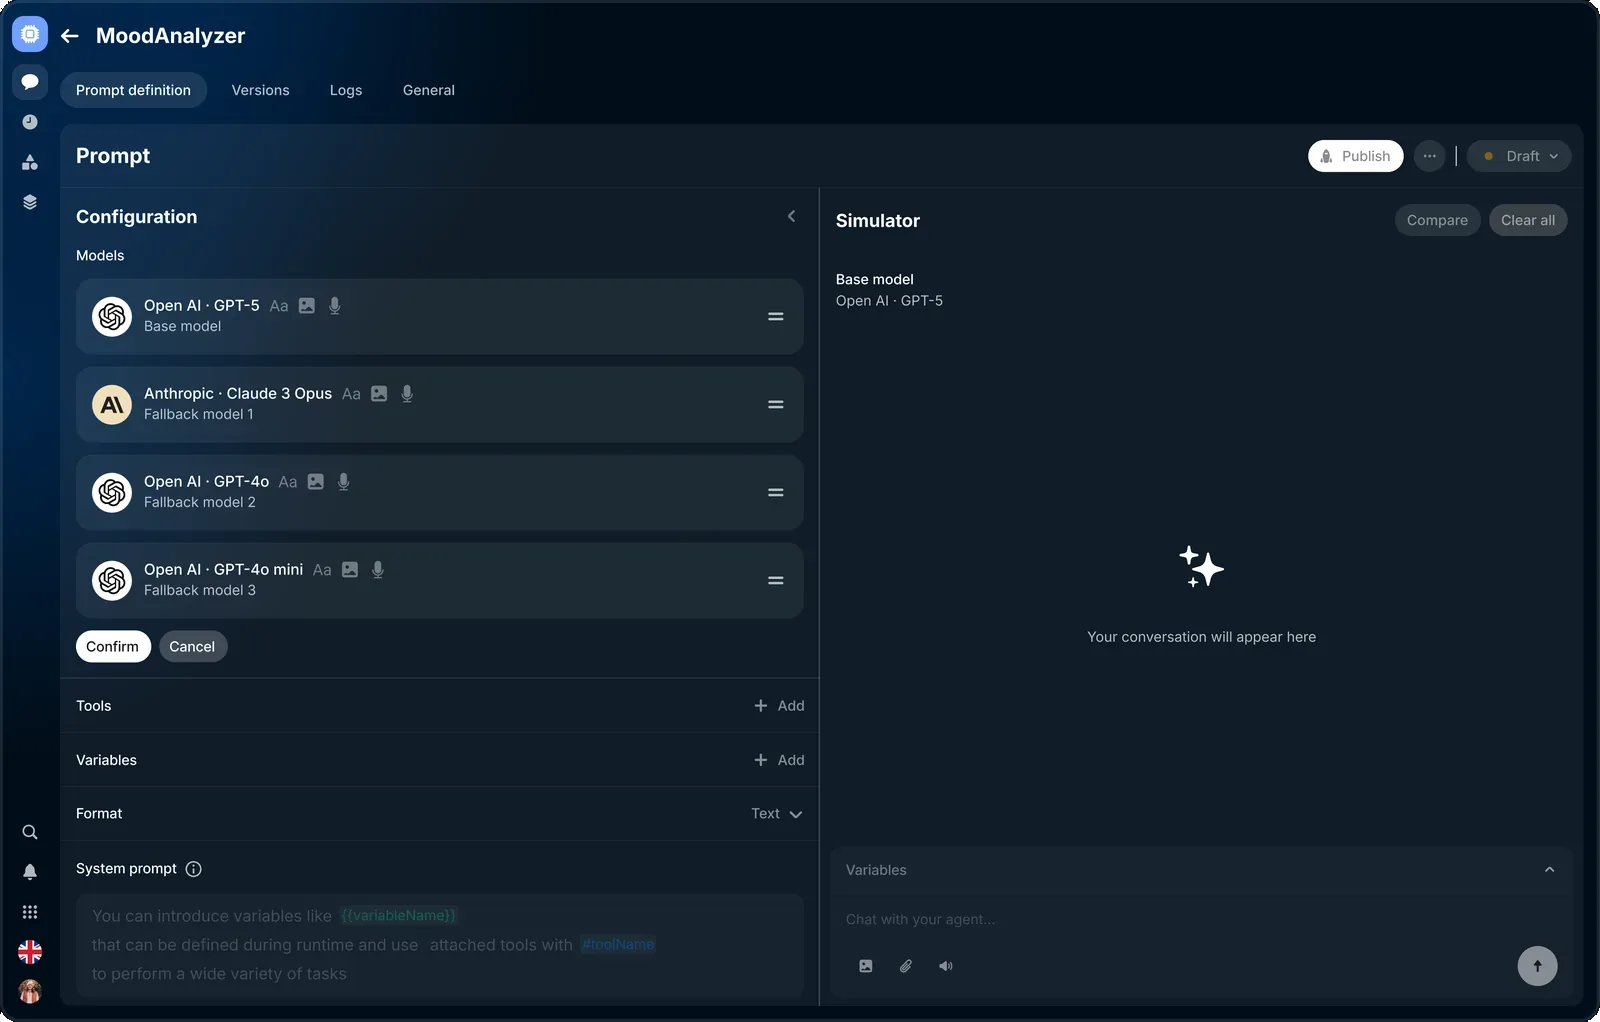Open the clock history sidebar icon
Image resolution: width=1600 pixels, height=1022 pixels.
tap(30, 122)
